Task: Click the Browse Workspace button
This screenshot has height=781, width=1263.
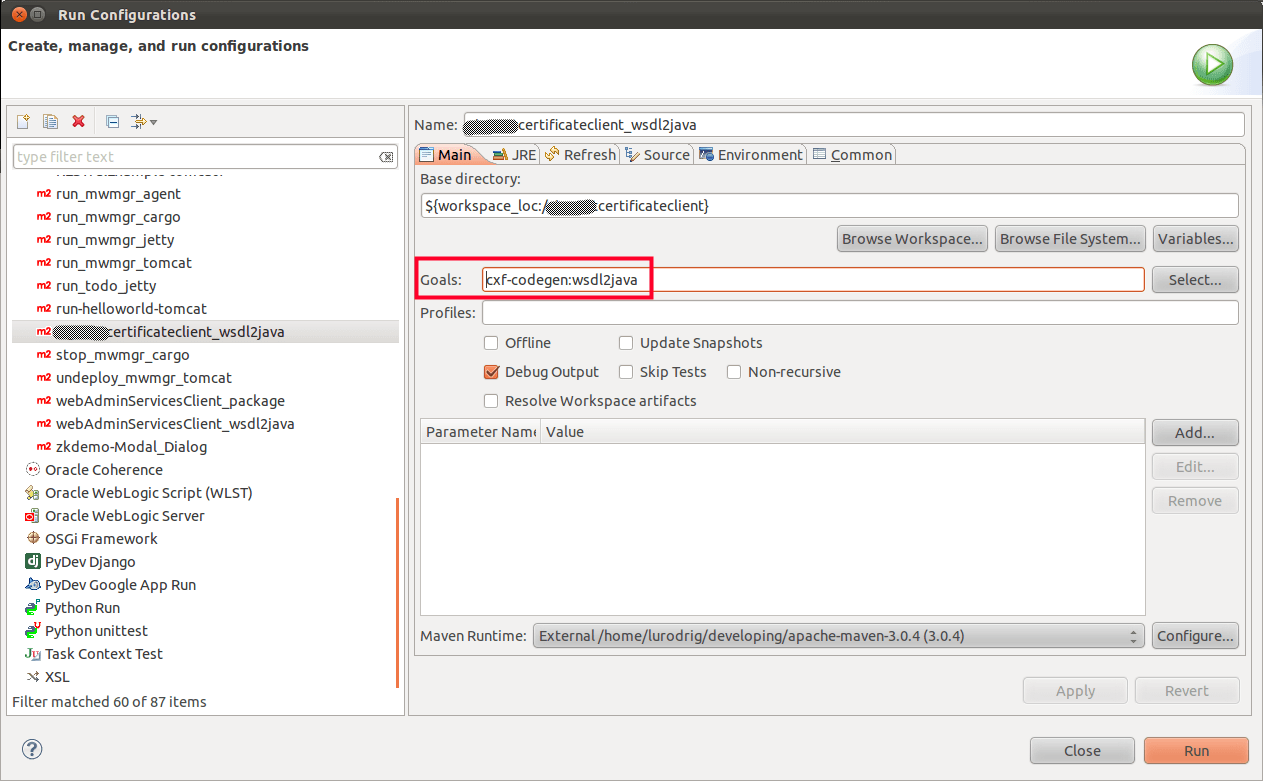Action: pyautogui.click(x=911, y=238)
